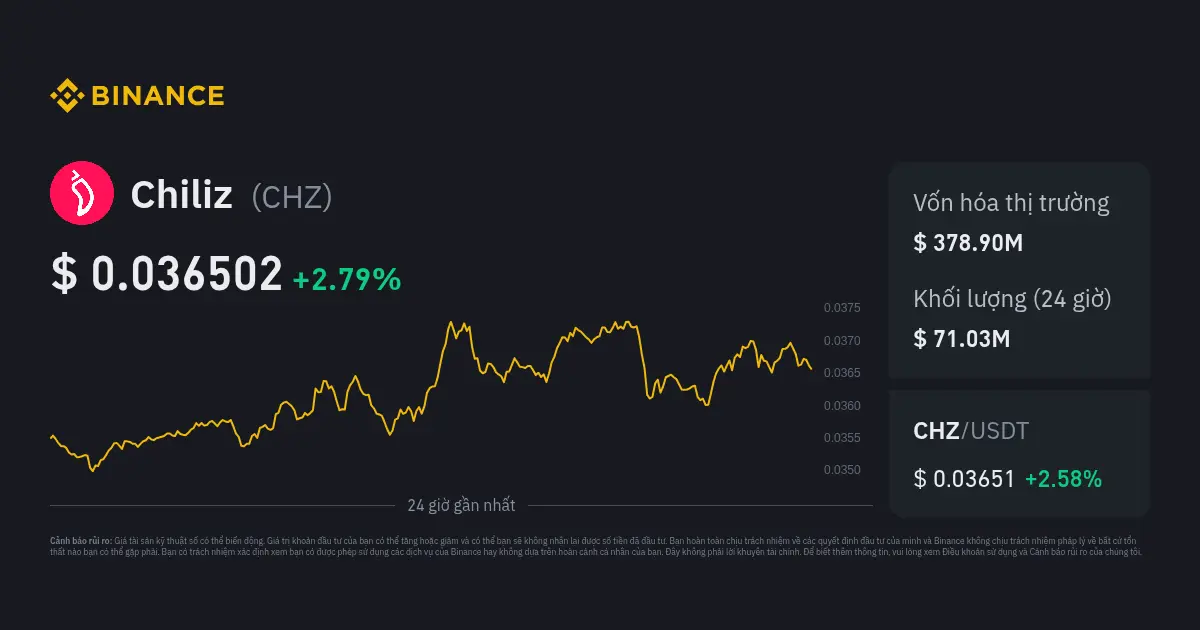Image resolution: width=1200 pixels, height=630 pixels.
Task: Click the Vốn hóa thị trường label
Action: pos(1011,204)
